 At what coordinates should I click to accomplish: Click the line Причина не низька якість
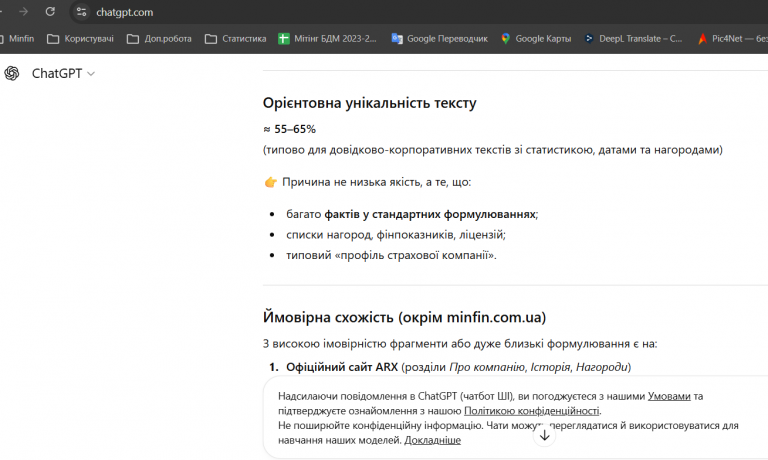pyautogui.click(x=376, y=182)
